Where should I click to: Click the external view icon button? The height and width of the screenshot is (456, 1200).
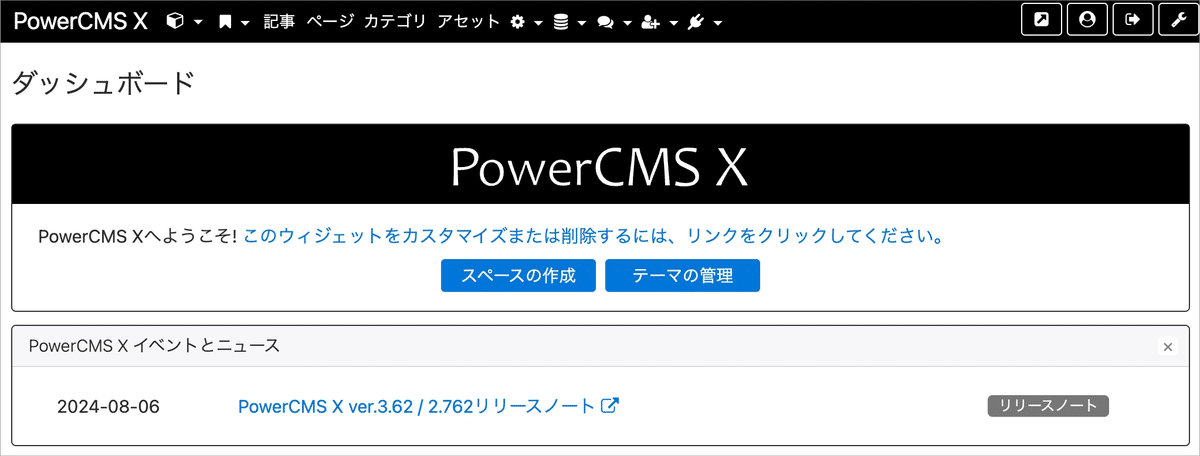click(1042, 20)
